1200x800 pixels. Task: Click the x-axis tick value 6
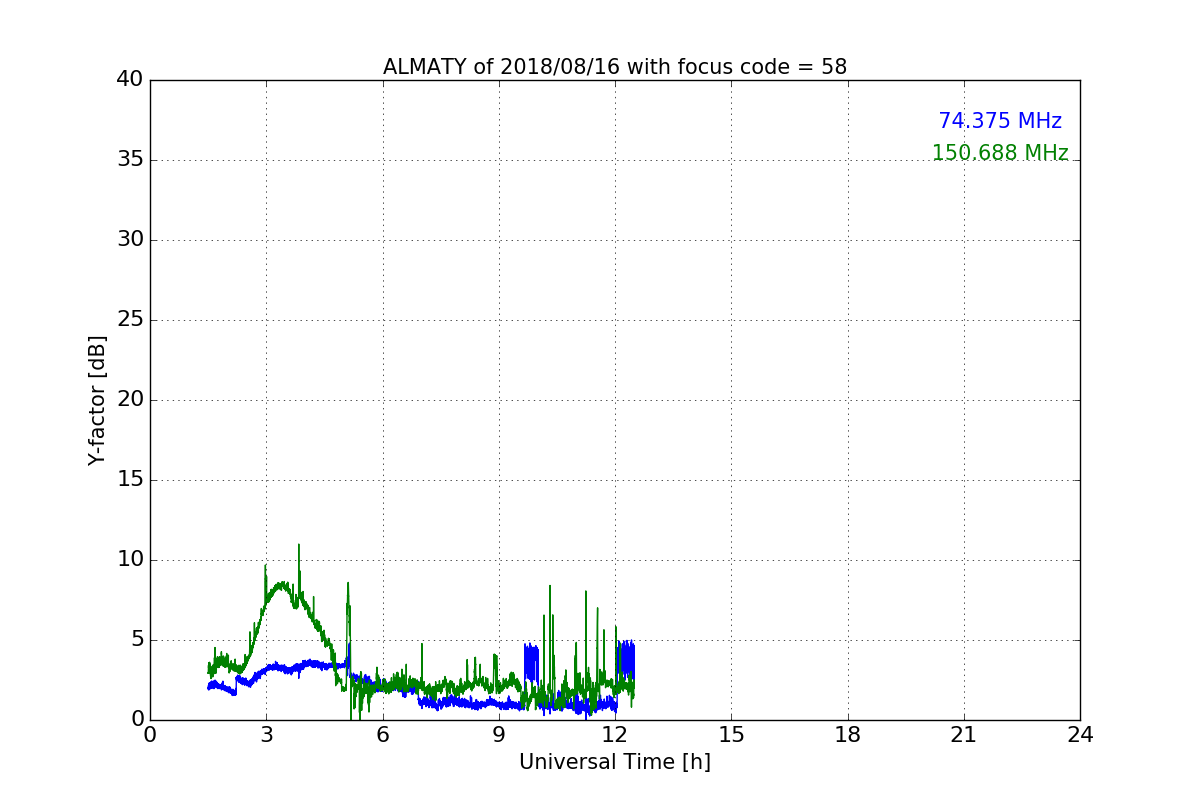(383, 735)
